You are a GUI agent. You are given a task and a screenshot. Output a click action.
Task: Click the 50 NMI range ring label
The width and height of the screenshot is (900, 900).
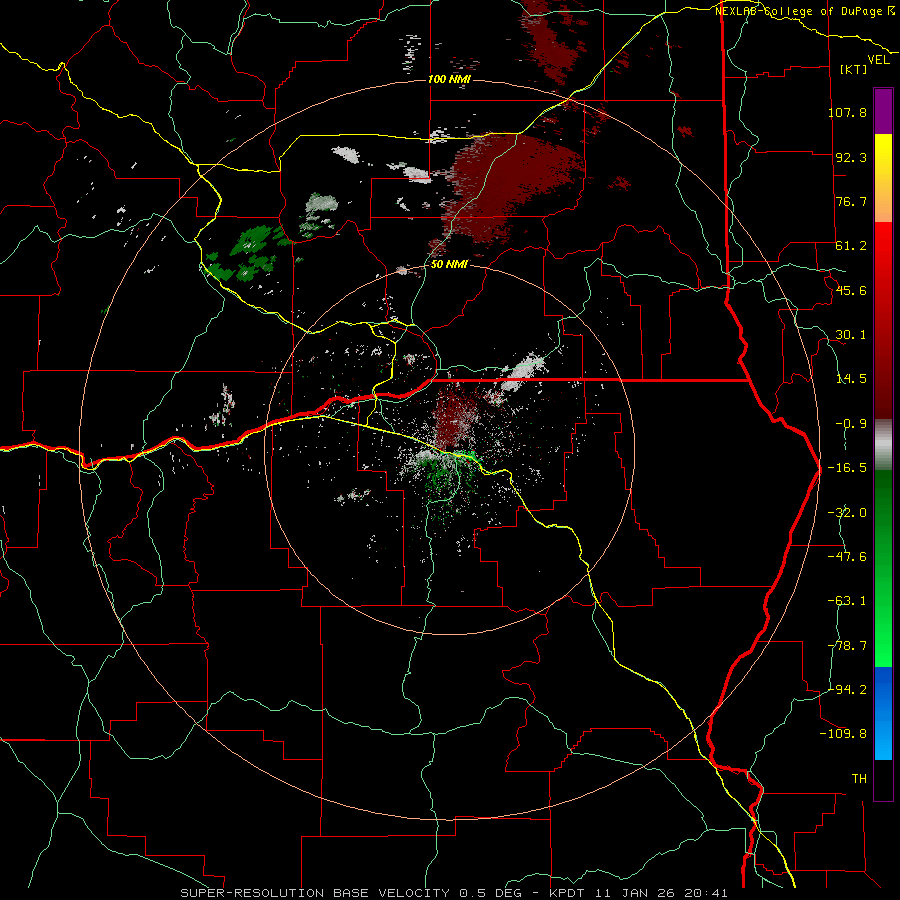click(x=449, y=265)
